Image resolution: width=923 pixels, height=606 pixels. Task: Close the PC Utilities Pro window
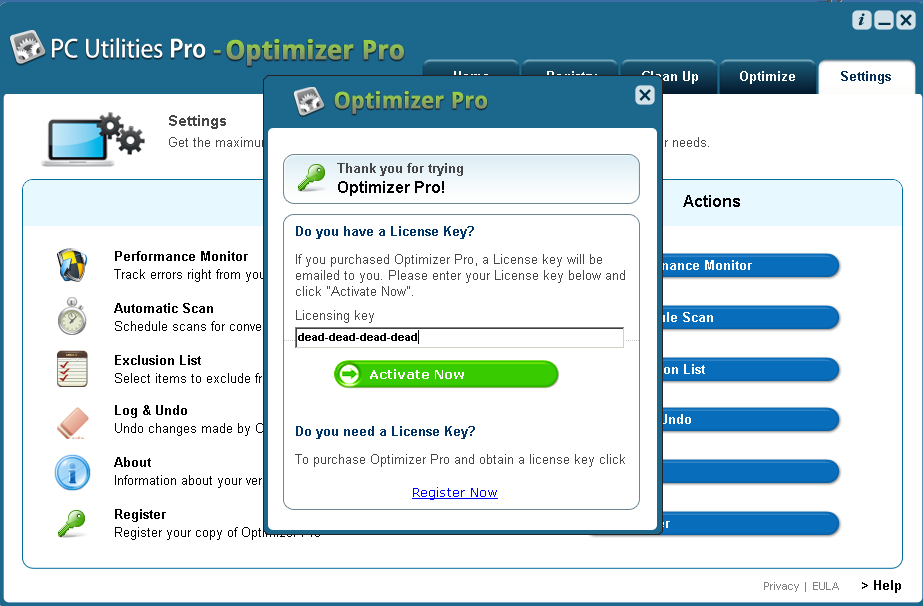click(906, 20)
